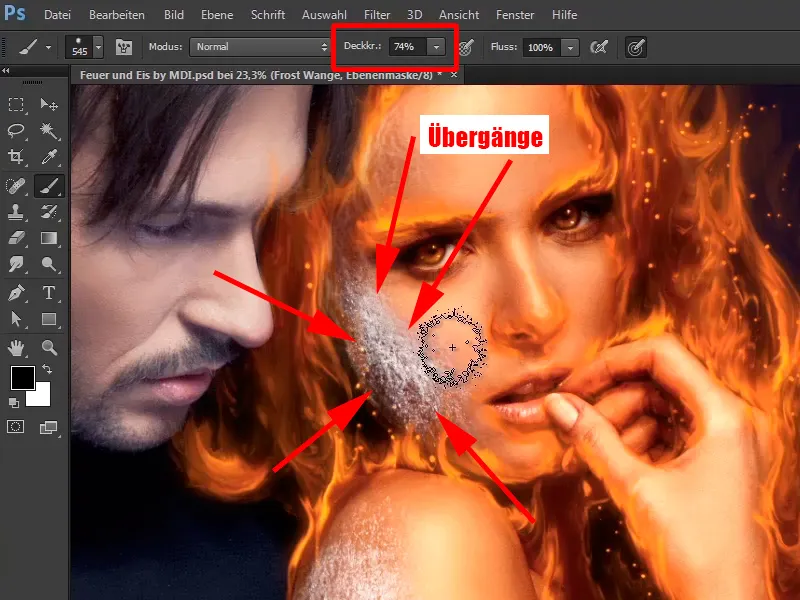The height and width of the screenshot is (600, 800).
Task: Select the Eyedropper tool
Action: coord(48,157)
